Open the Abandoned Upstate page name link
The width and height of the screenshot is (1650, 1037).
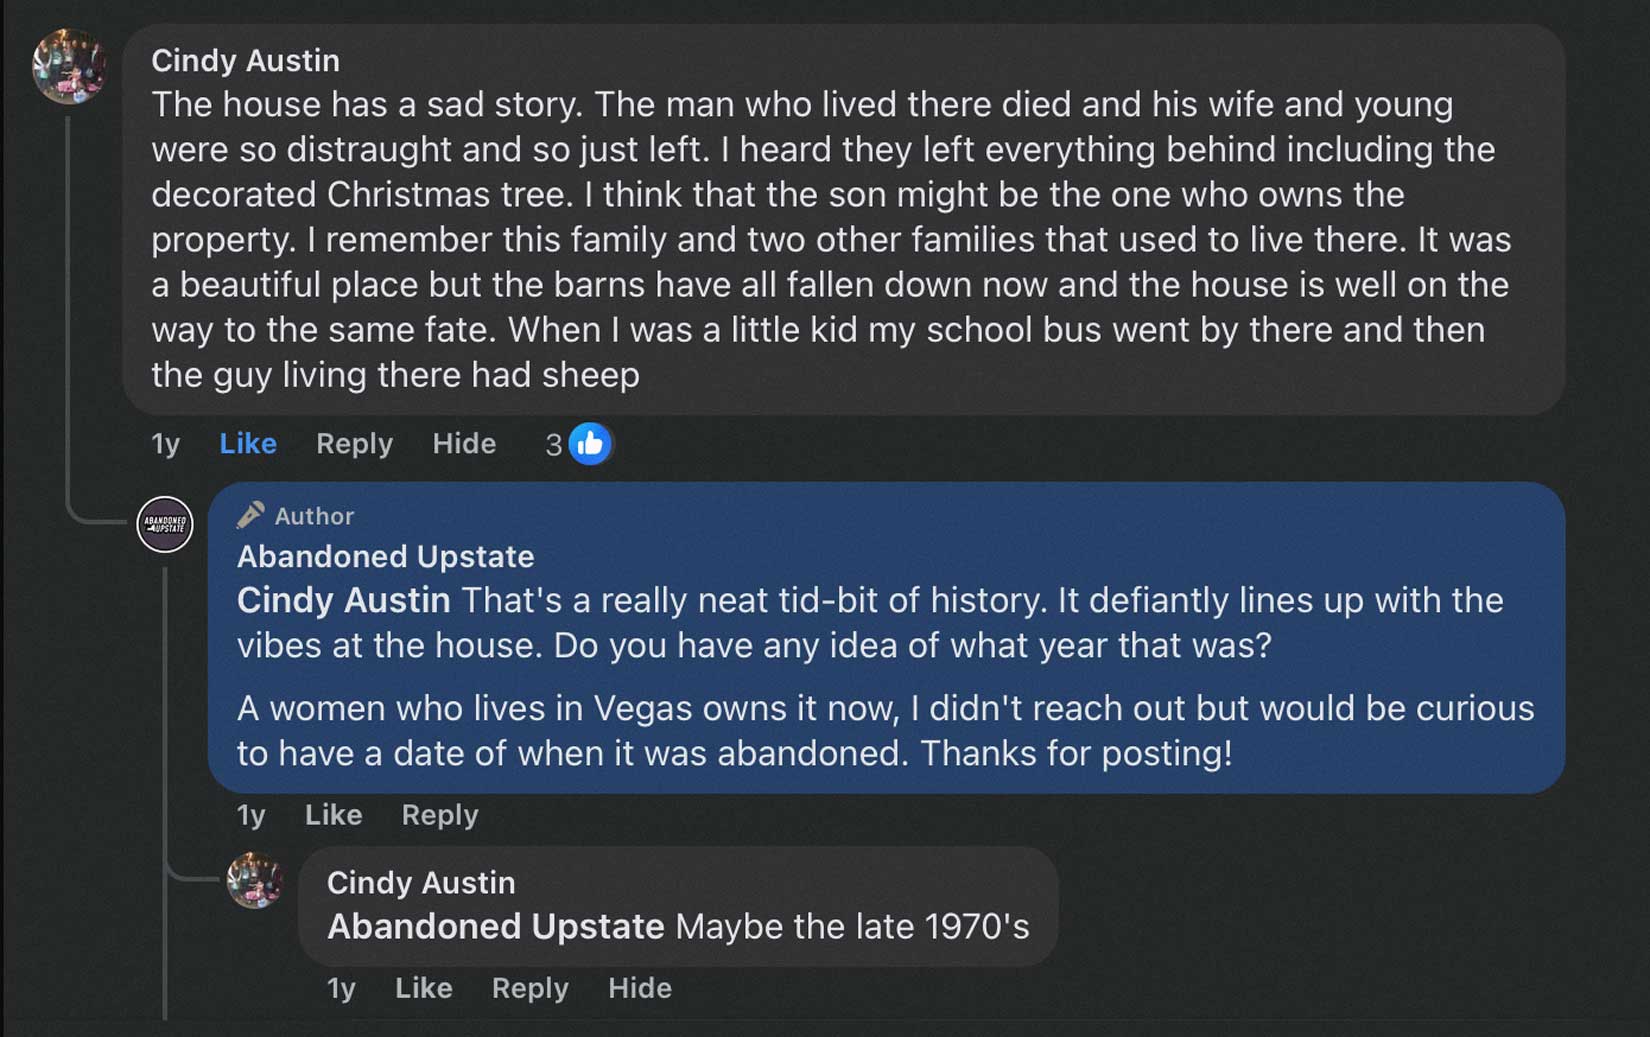click(385, 556)
